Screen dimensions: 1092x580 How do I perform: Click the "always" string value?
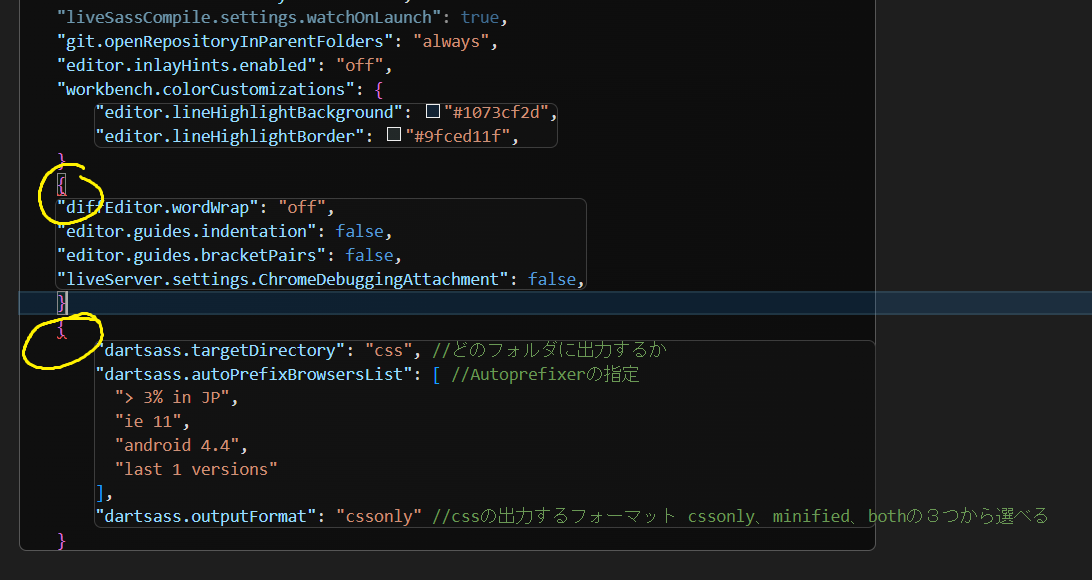tap(451, 42)
